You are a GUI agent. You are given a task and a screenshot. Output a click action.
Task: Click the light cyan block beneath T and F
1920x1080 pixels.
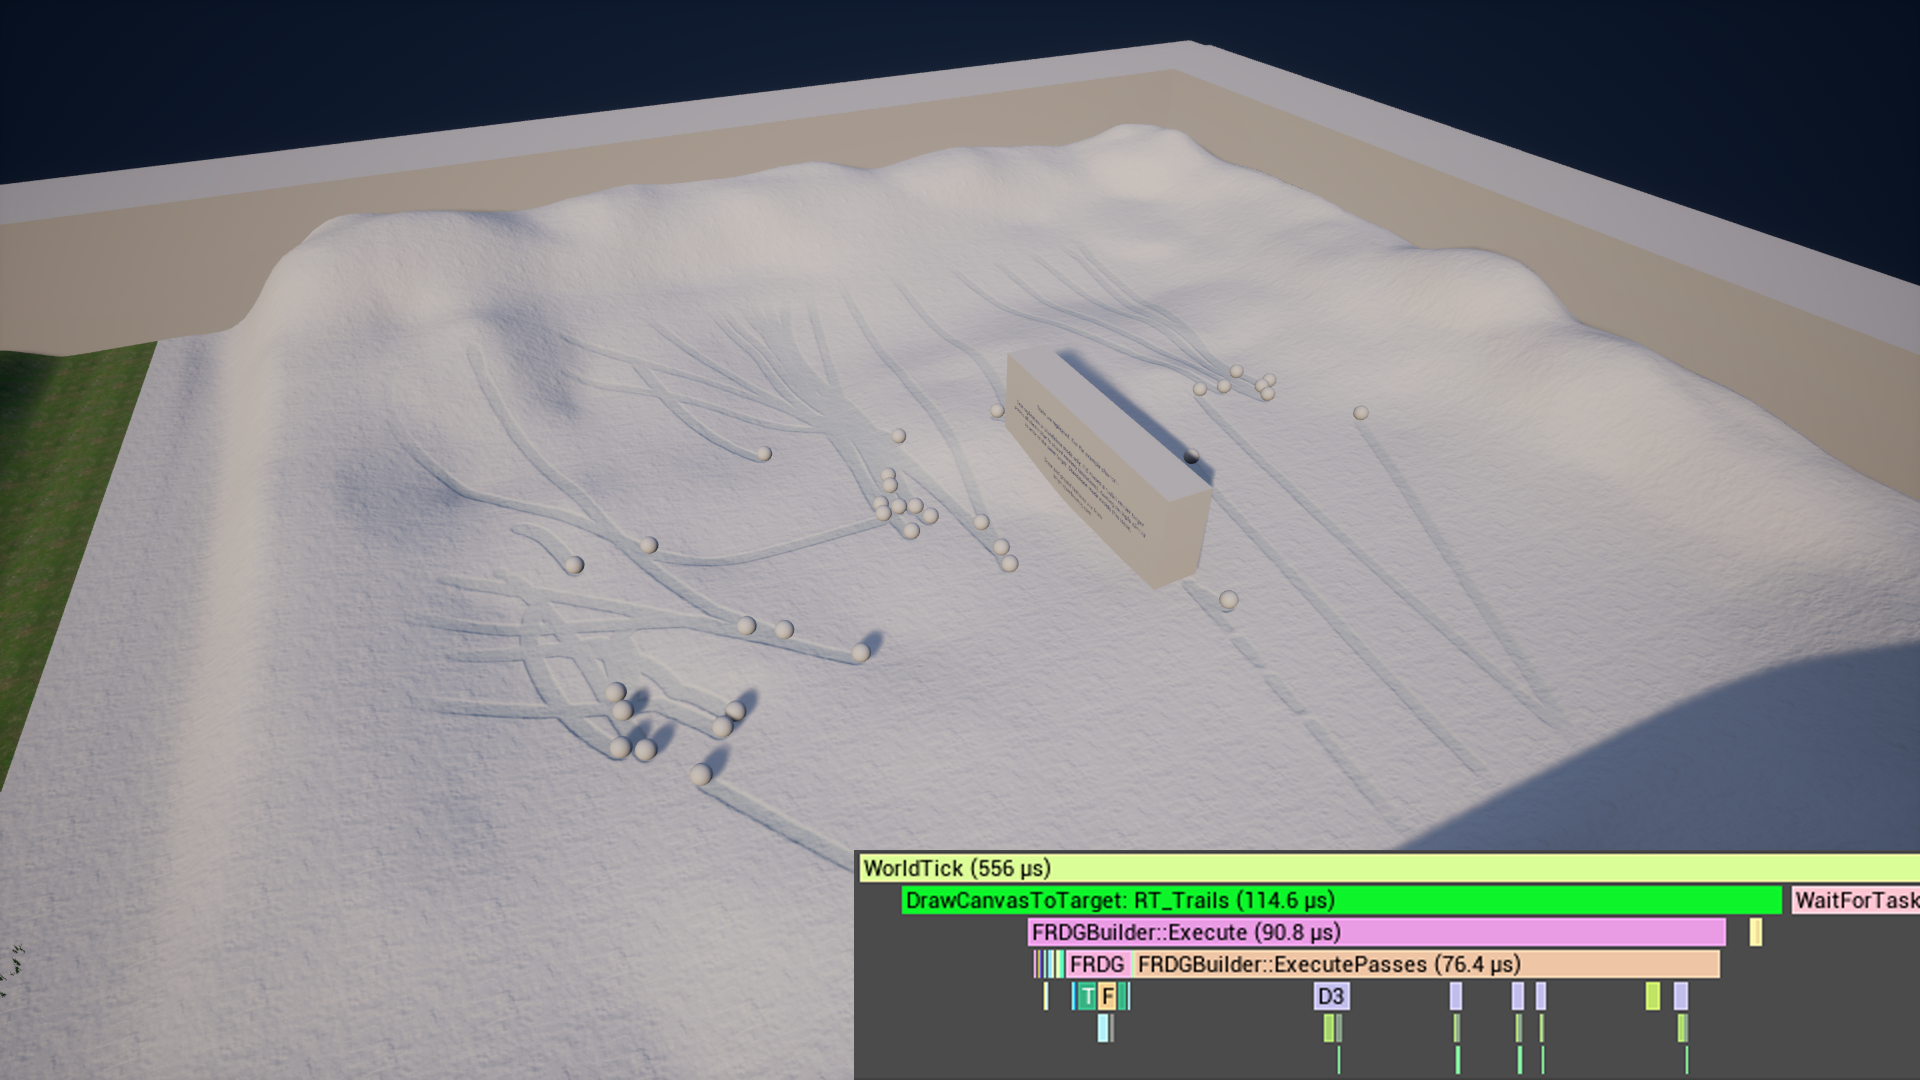(1103, 1028)
